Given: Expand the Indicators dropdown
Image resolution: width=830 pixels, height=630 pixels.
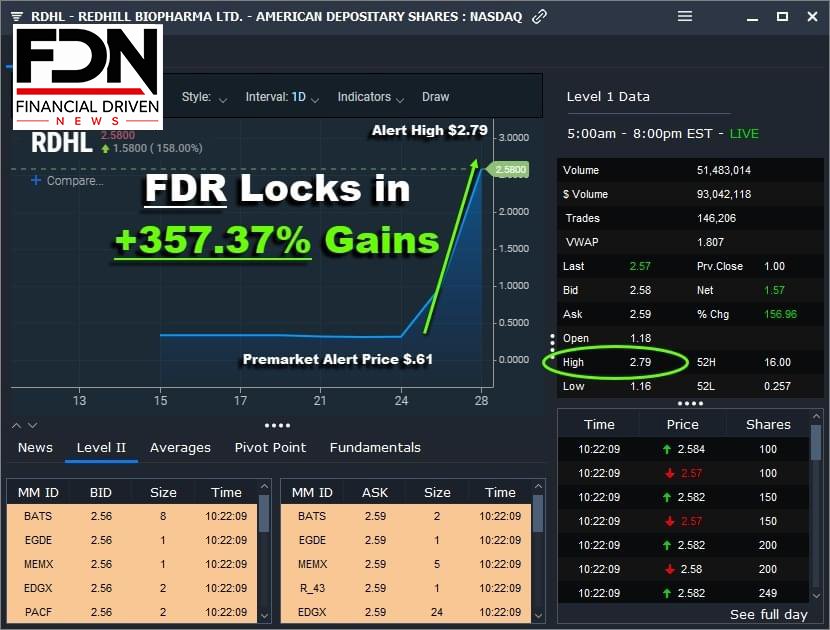Looking at the screenshot, I should point(371,97).
